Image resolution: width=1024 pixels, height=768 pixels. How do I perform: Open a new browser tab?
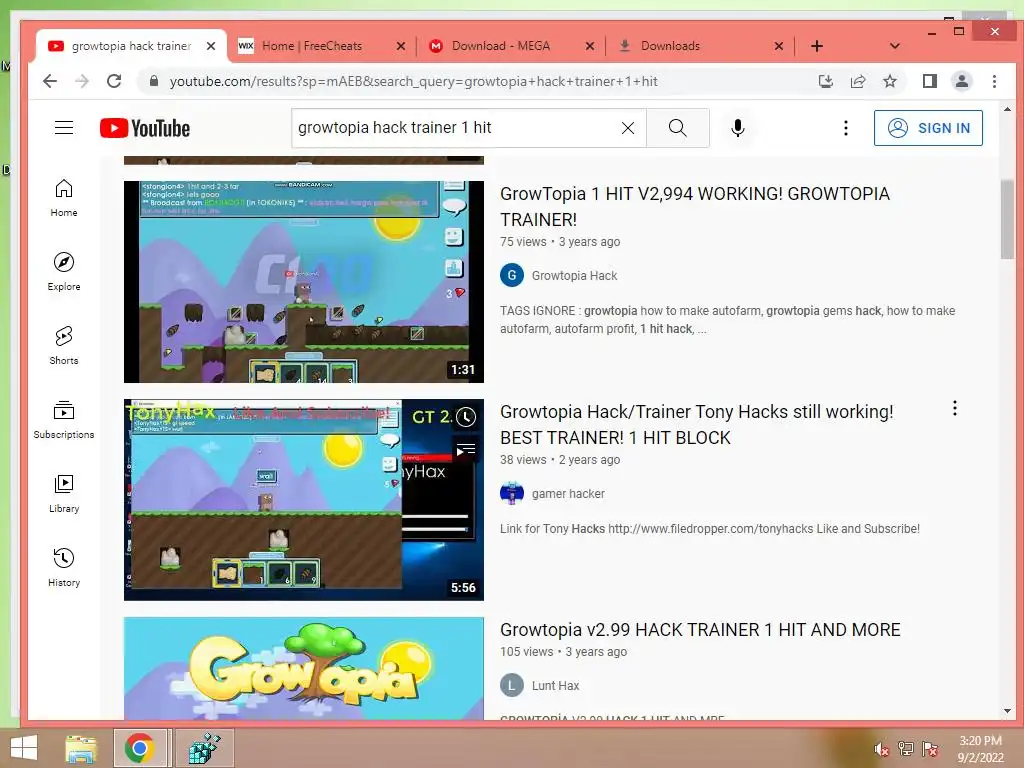coord(817,46)
